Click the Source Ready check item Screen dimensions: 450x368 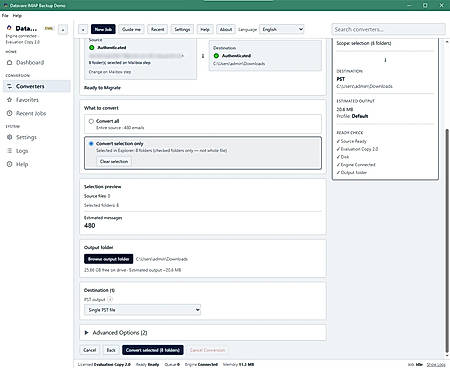[352, 141]
